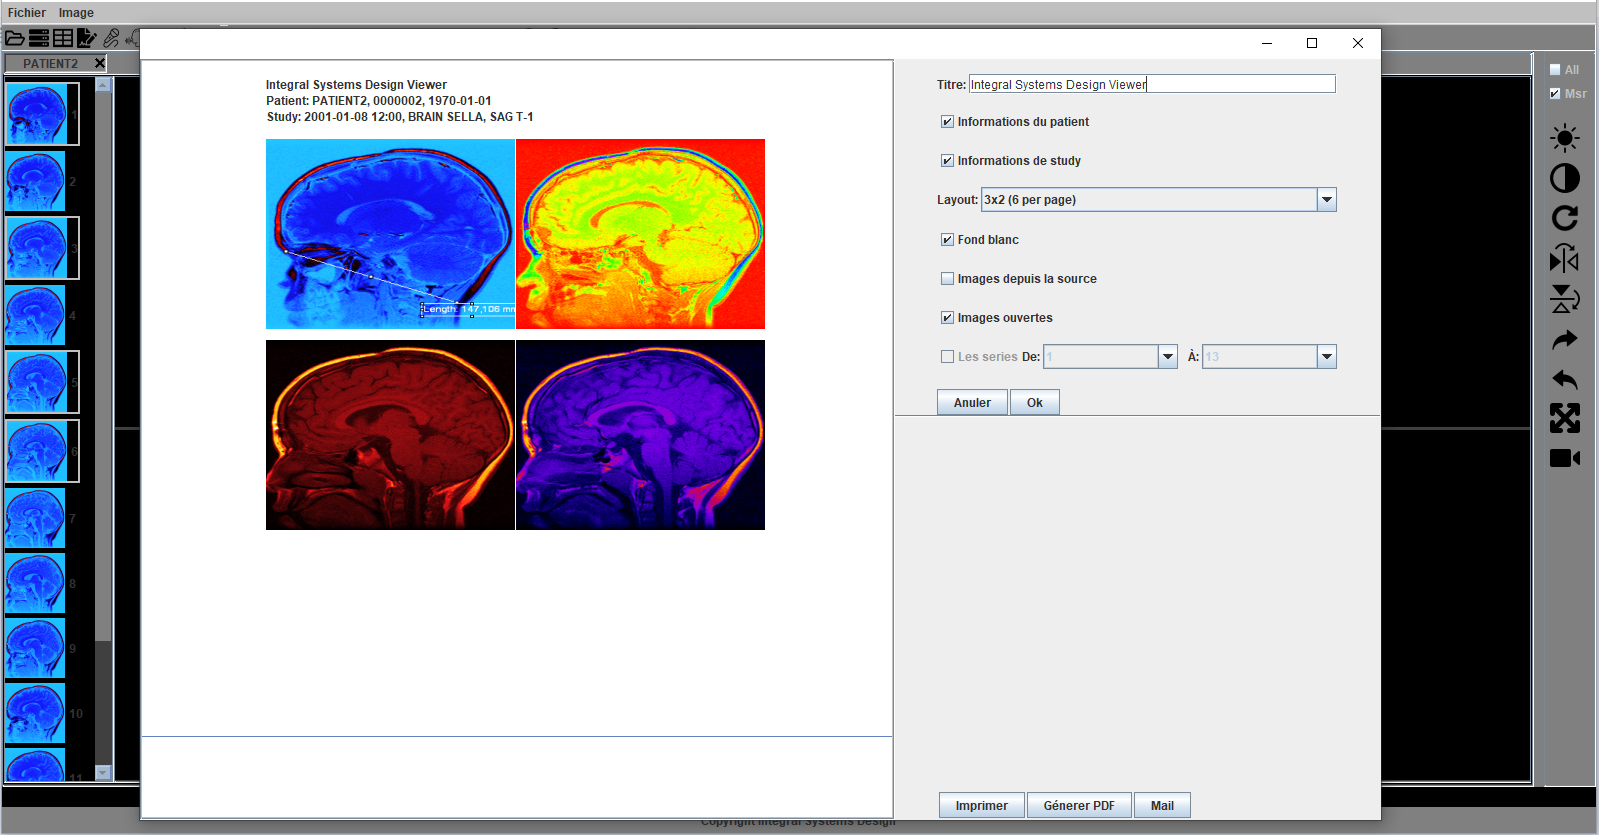Uncheck Informations du patient
The width and height of the screenshot is (1599, 835).
click(x=947, y=122)
